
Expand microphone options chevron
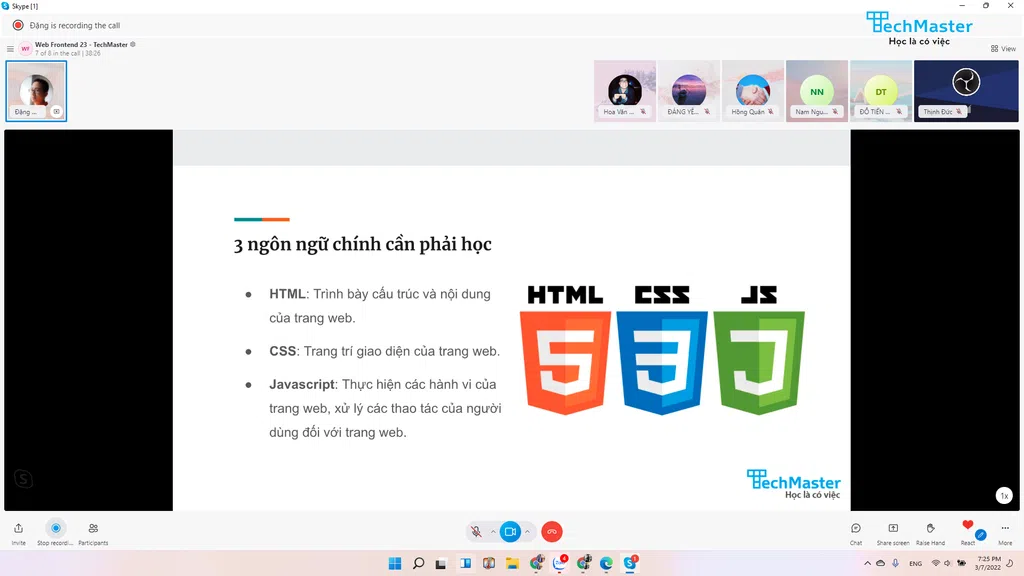(x=493, y=532)
